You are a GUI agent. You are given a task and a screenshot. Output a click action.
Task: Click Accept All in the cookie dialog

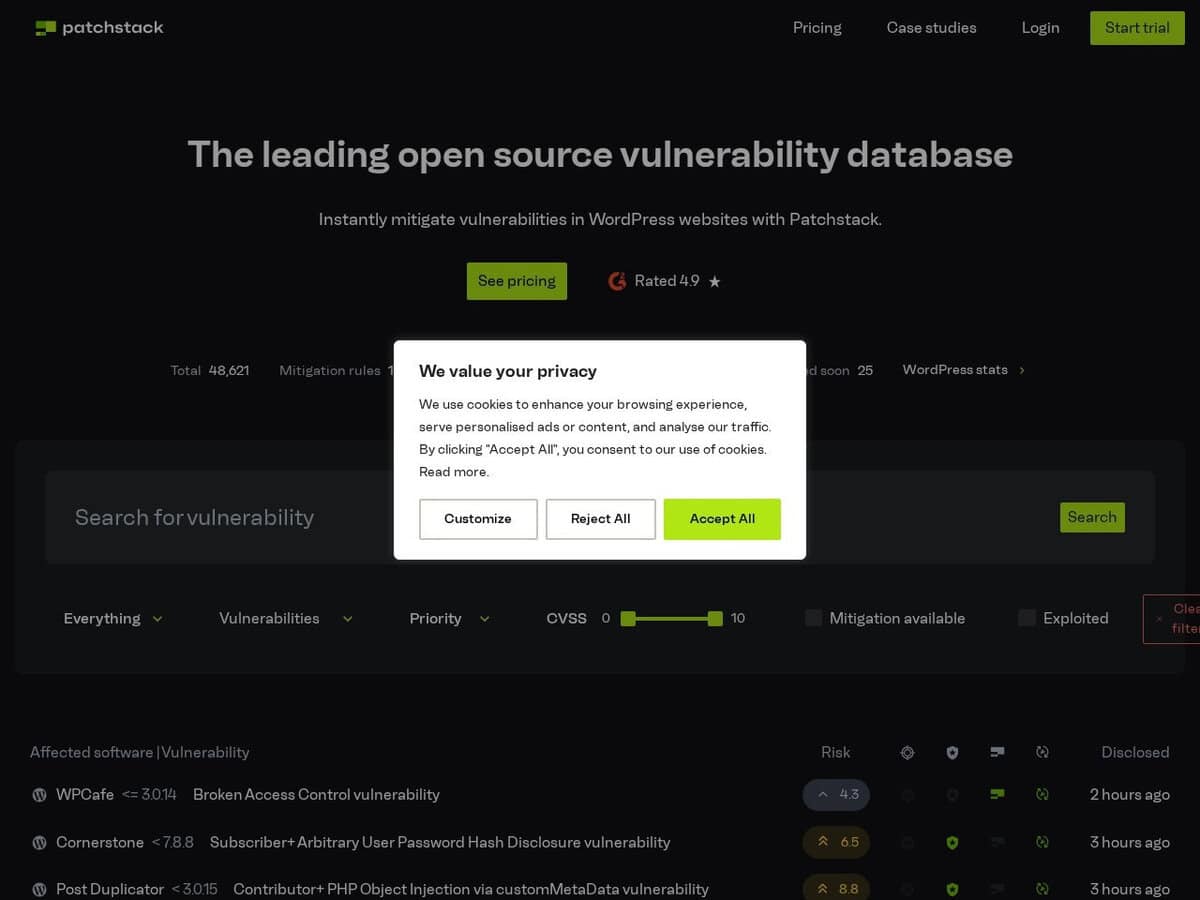722,519
